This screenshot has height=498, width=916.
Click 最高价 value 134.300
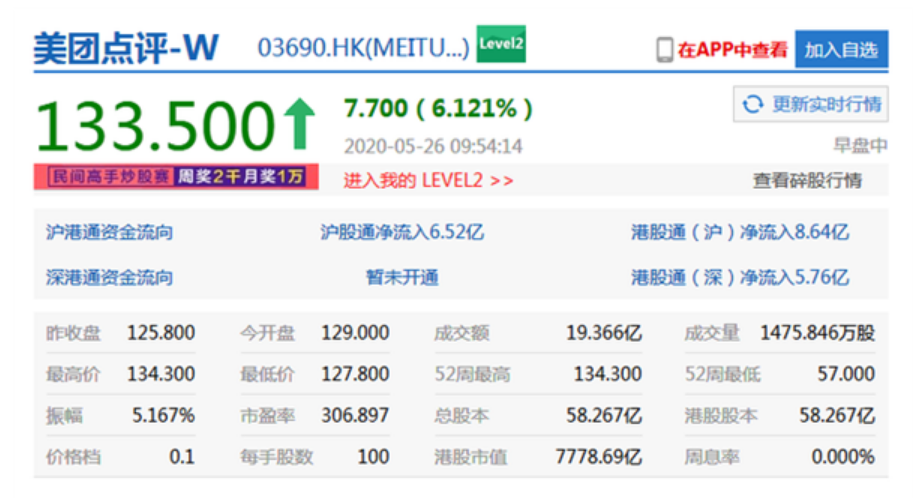[x=161, y=374]
